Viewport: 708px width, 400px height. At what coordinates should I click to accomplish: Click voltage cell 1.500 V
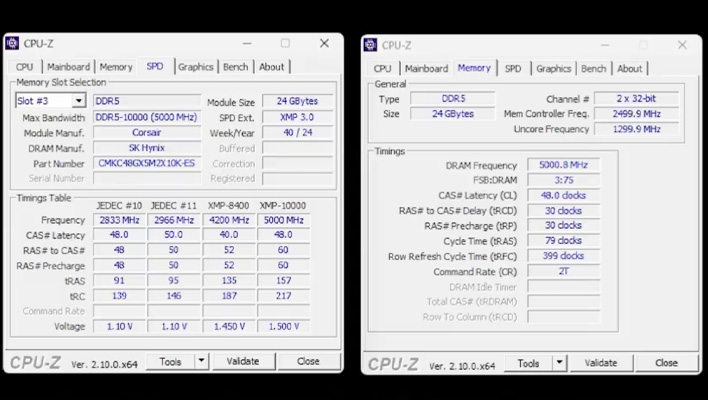(284, 326)
